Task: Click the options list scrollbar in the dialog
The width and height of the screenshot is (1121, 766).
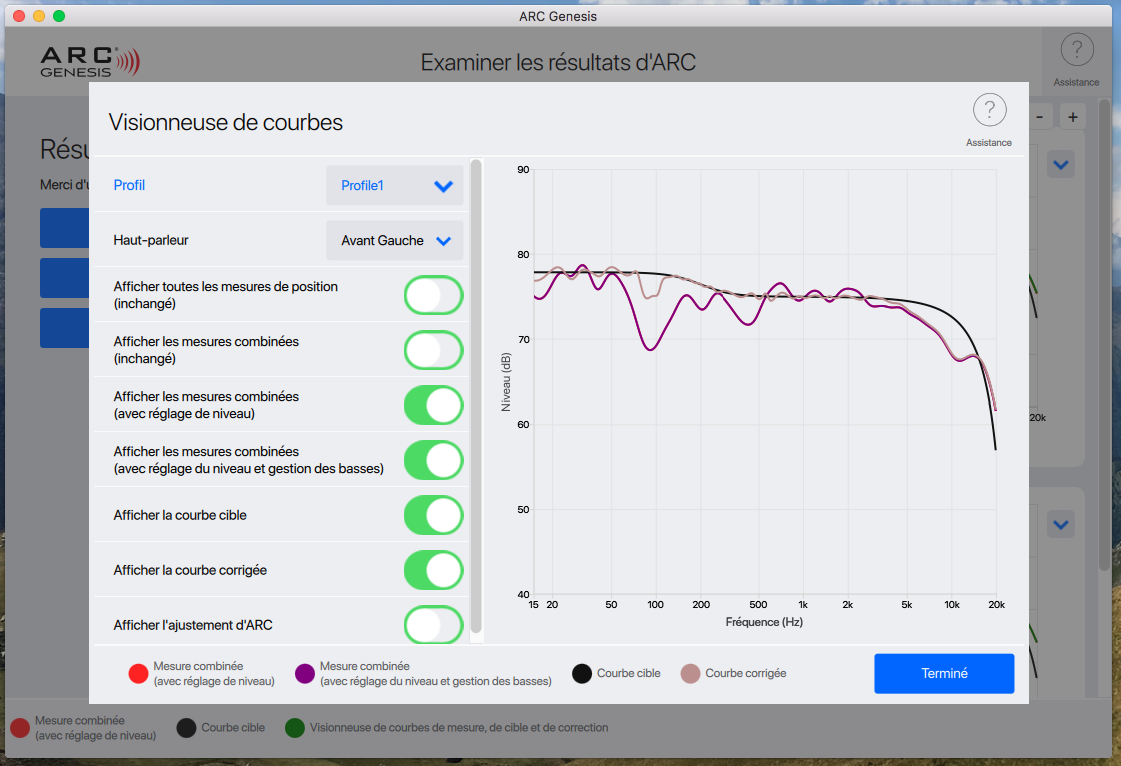Action: click(x=476, y=397)
